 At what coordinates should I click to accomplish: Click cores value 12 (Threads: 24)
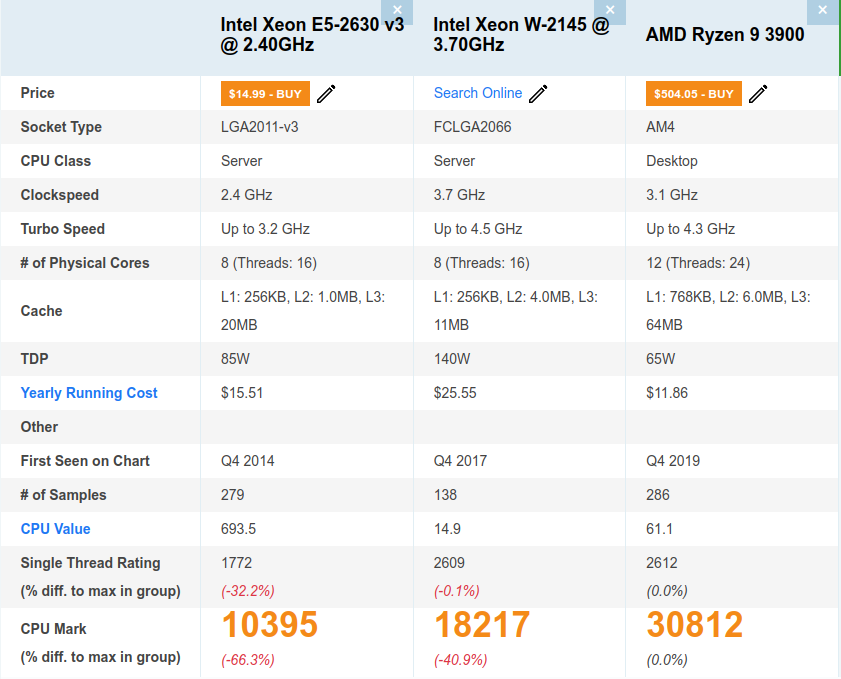click(x=698, y=263)
